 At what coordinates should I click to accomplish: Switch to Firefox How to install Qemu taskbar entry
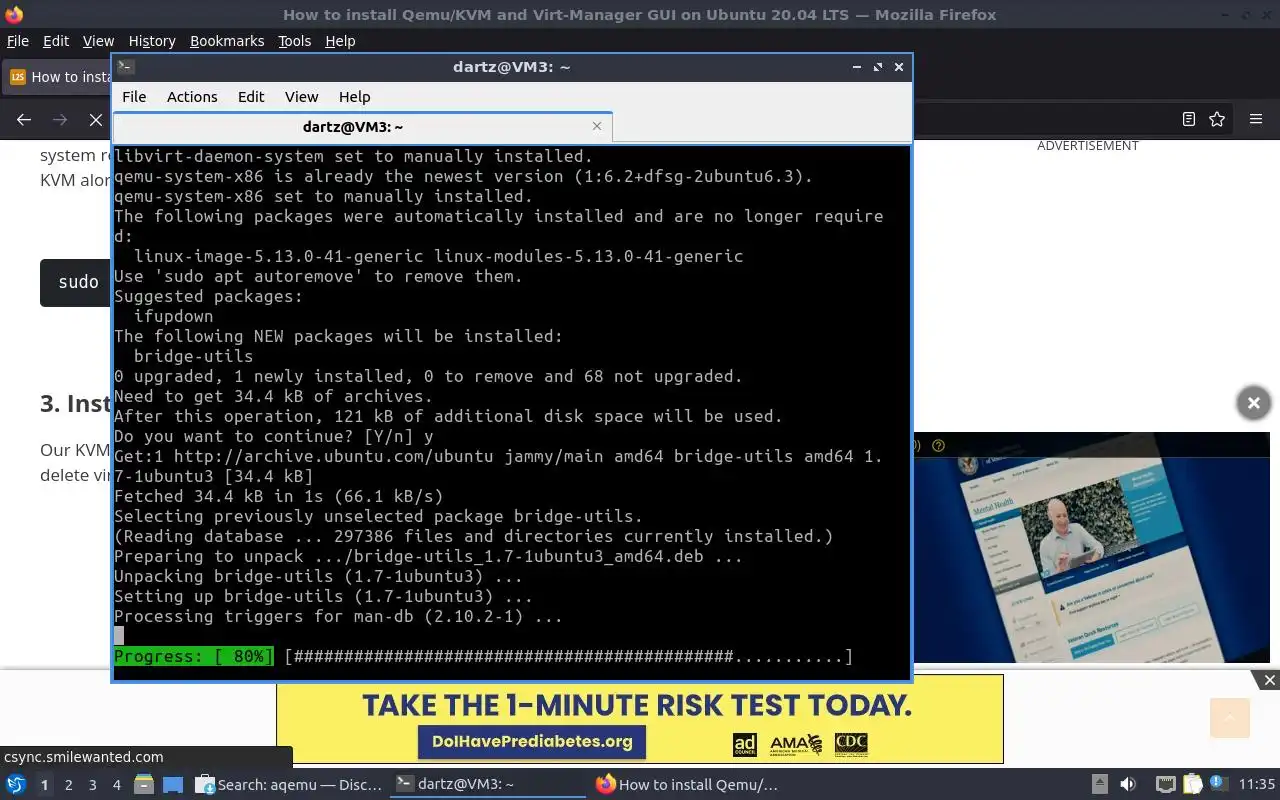pyautogui.click(x=688, y=785)
